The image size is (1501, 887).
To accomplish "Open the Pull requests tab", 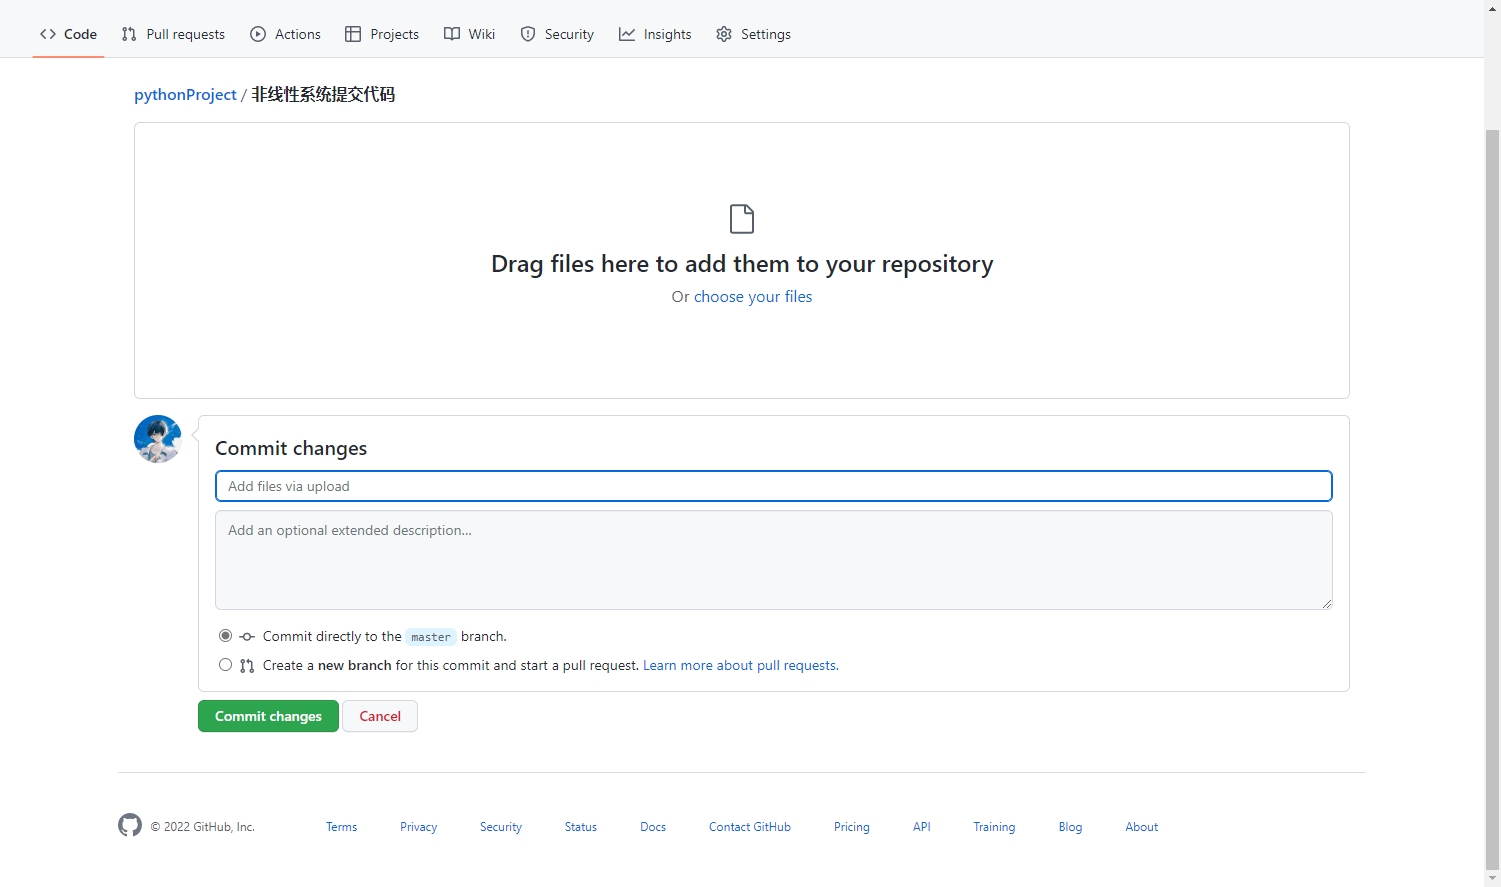I will [x=173, y=34].
